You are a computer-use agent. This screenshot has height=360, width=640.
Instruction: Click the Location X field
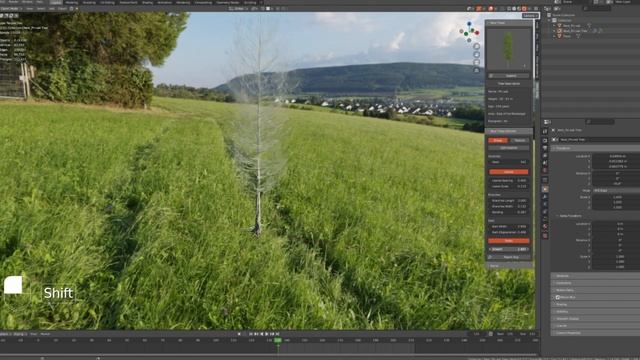tap(616, 156)
